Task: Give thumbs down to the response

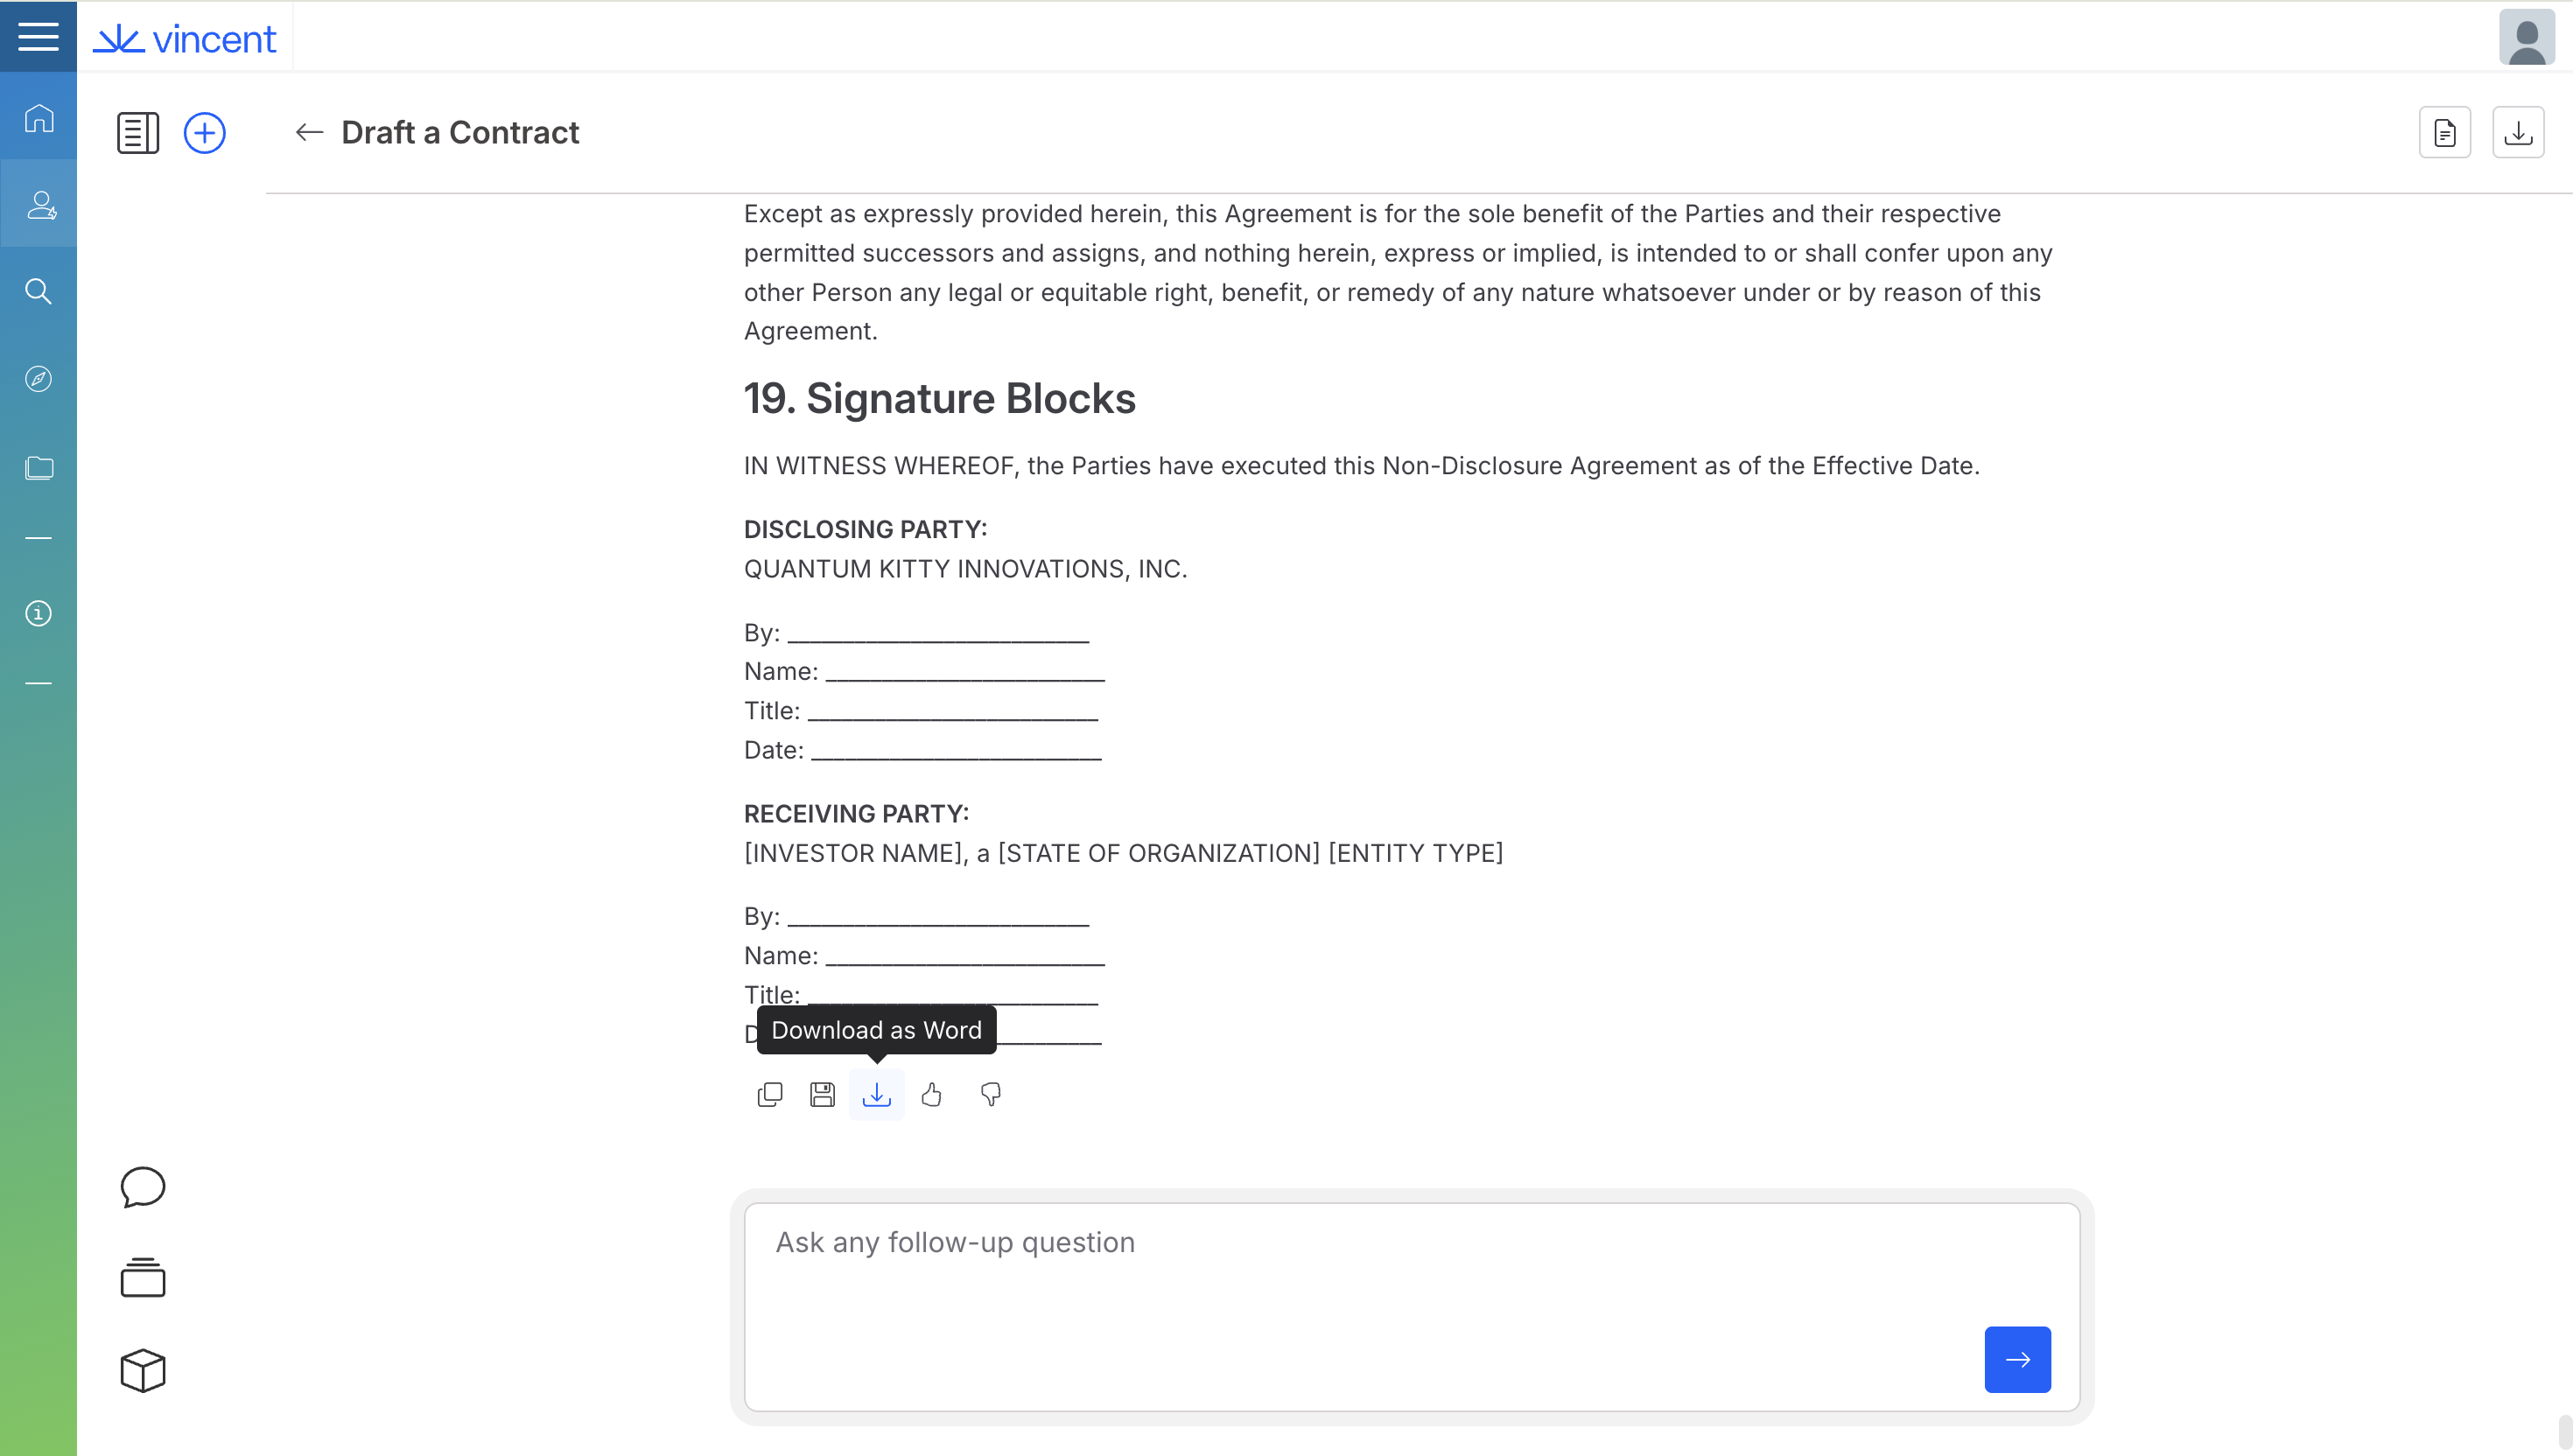Action: point(990,1095)
